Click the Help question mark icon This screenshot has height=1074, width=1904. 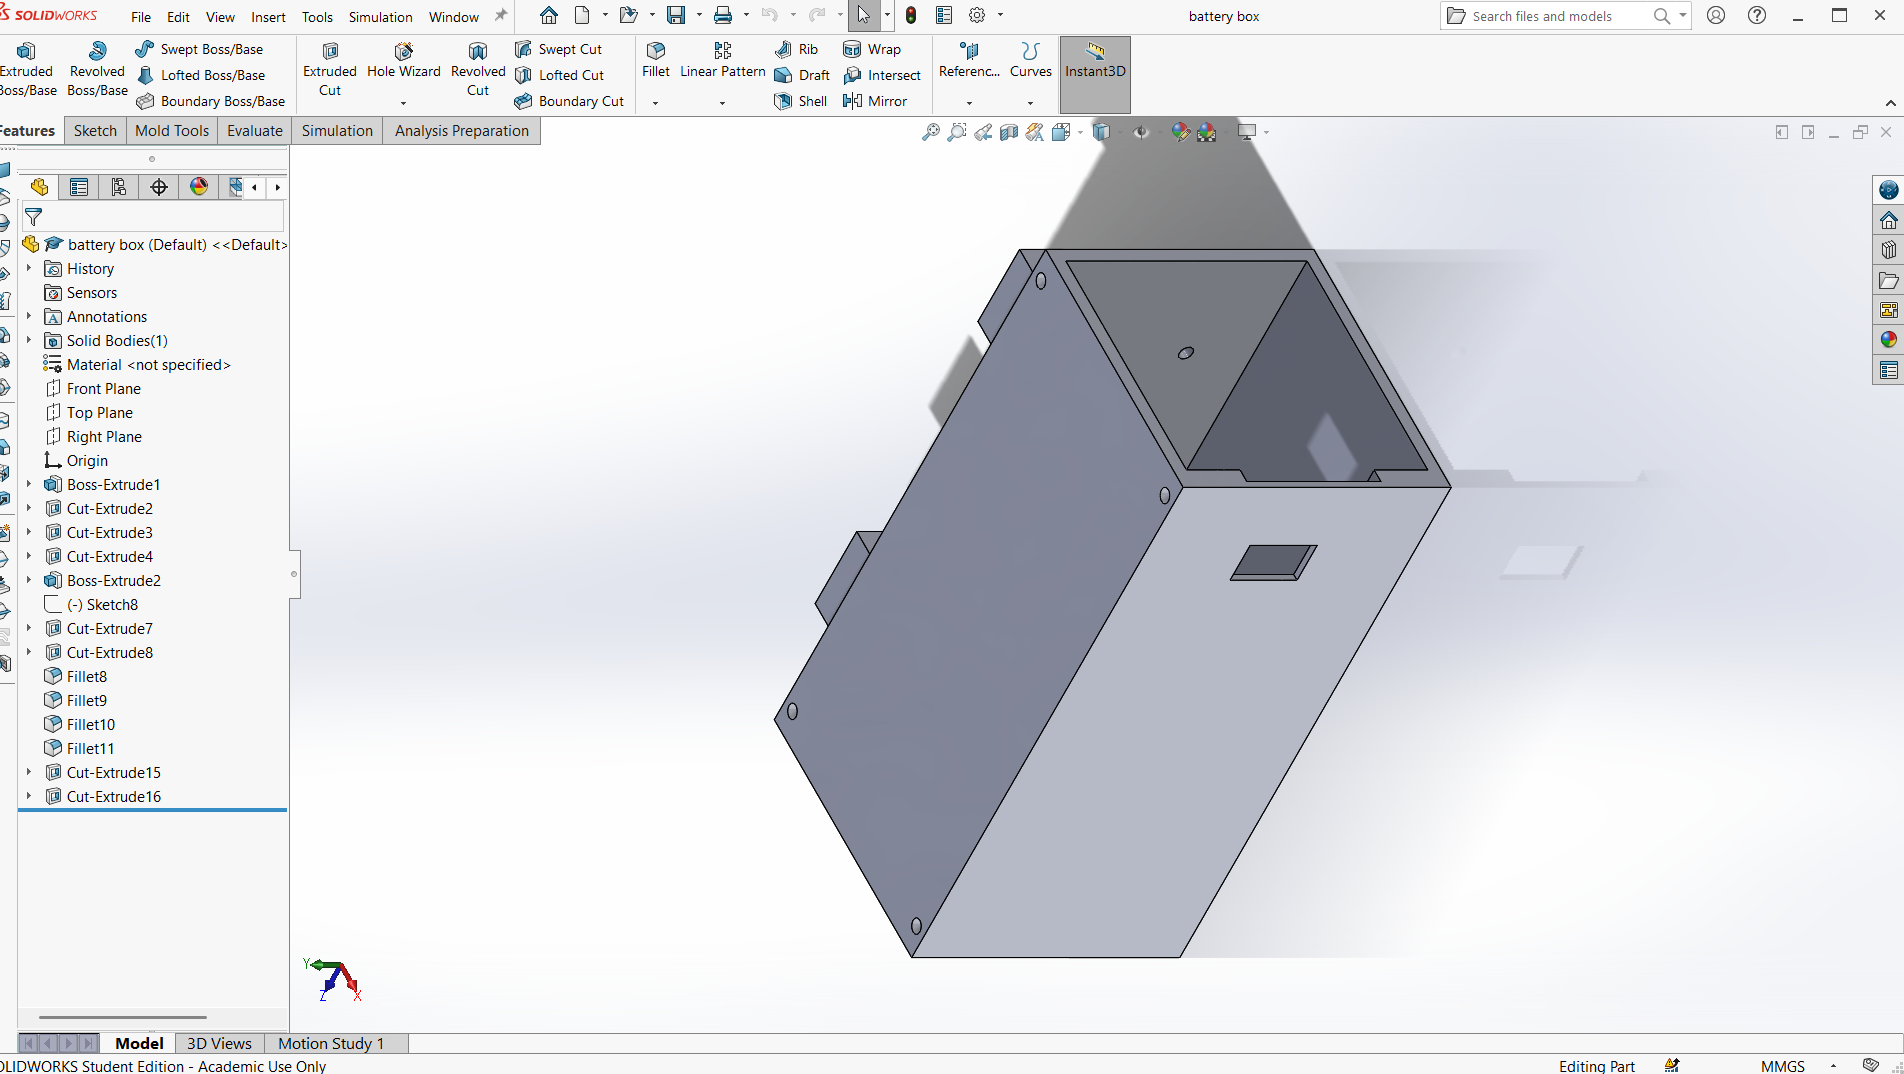point(1757,16)
